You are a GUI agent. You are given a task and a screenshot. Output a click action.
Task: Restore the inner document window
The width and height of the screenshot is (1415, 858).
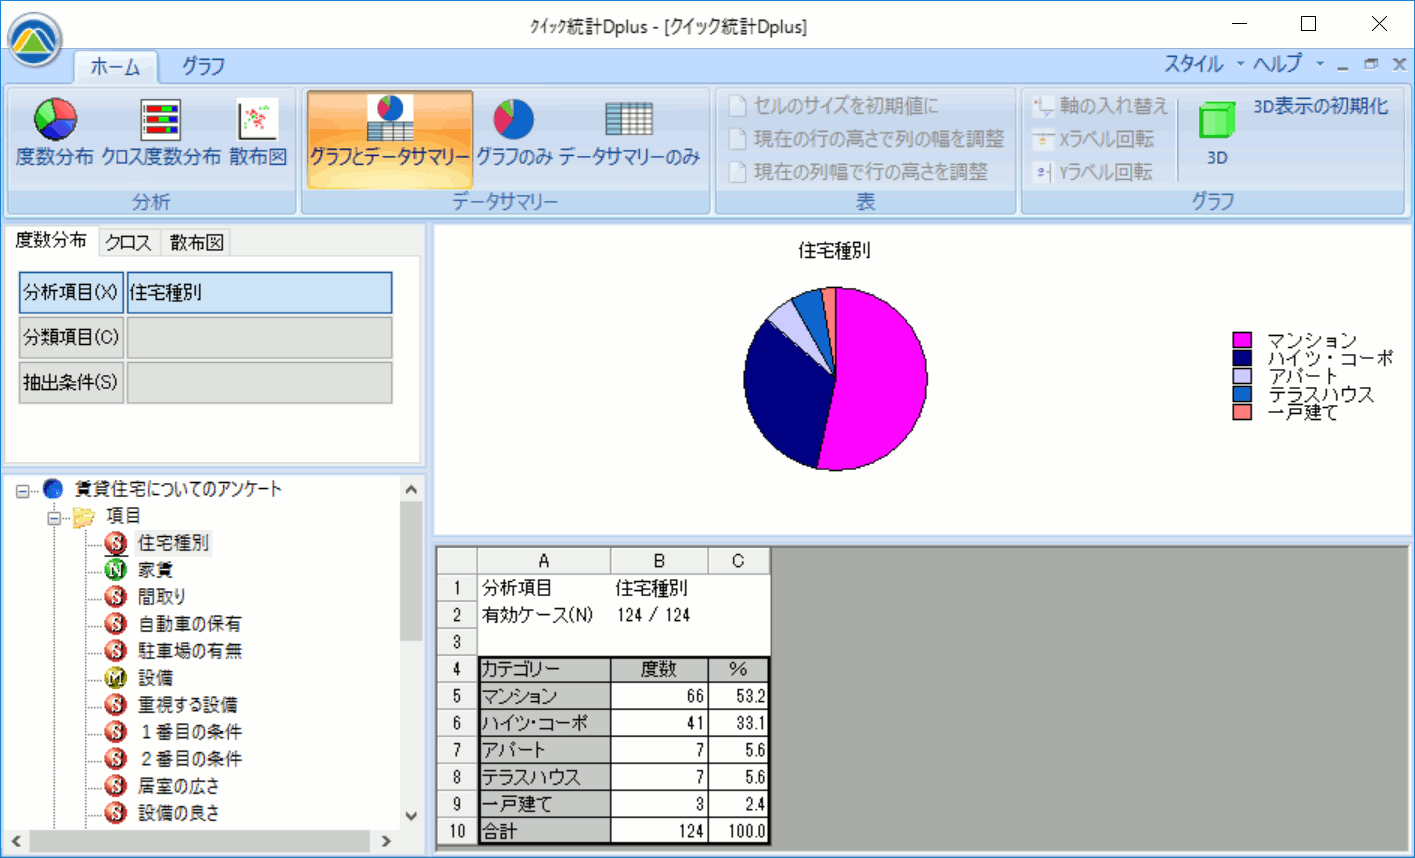pos(1371,64)
